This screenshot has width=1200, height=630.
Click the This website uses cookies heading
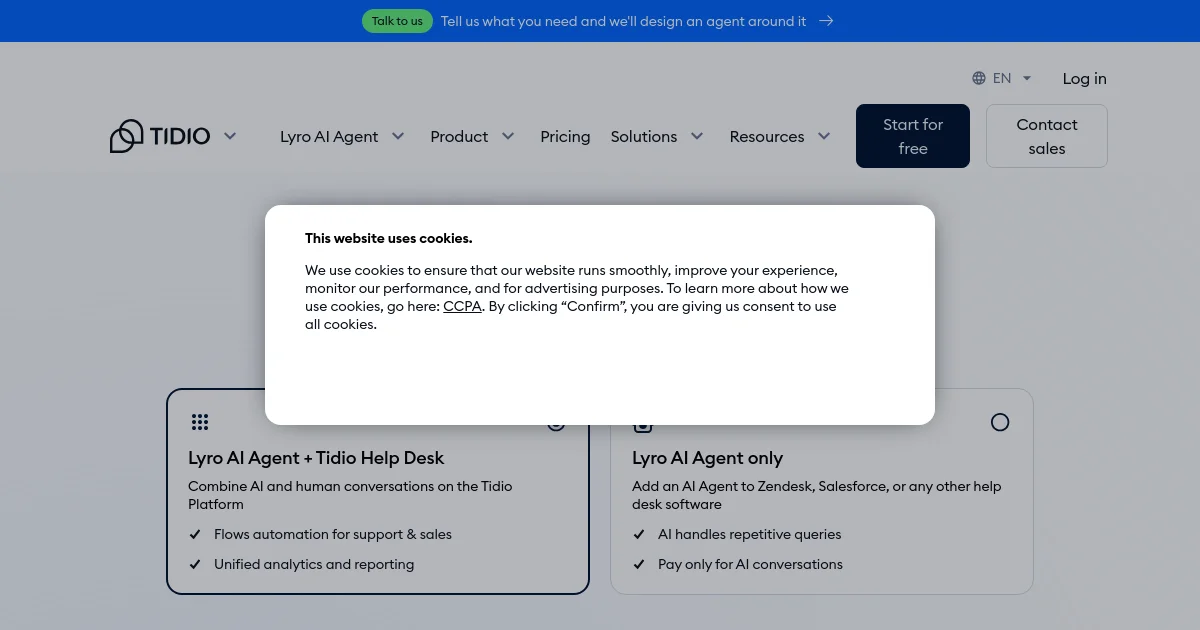(x=389, y=238)
